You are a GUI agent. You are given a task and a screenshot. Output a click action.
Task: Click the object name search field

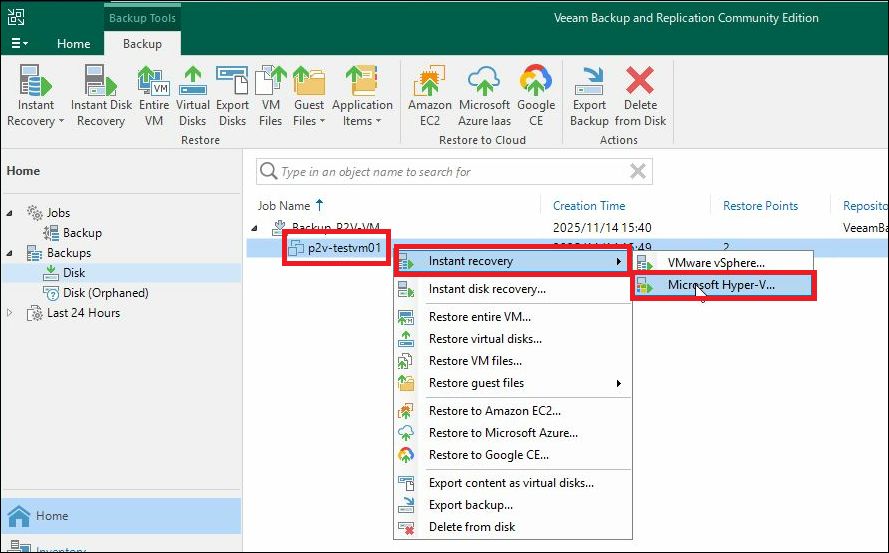[x=450, y=172]
